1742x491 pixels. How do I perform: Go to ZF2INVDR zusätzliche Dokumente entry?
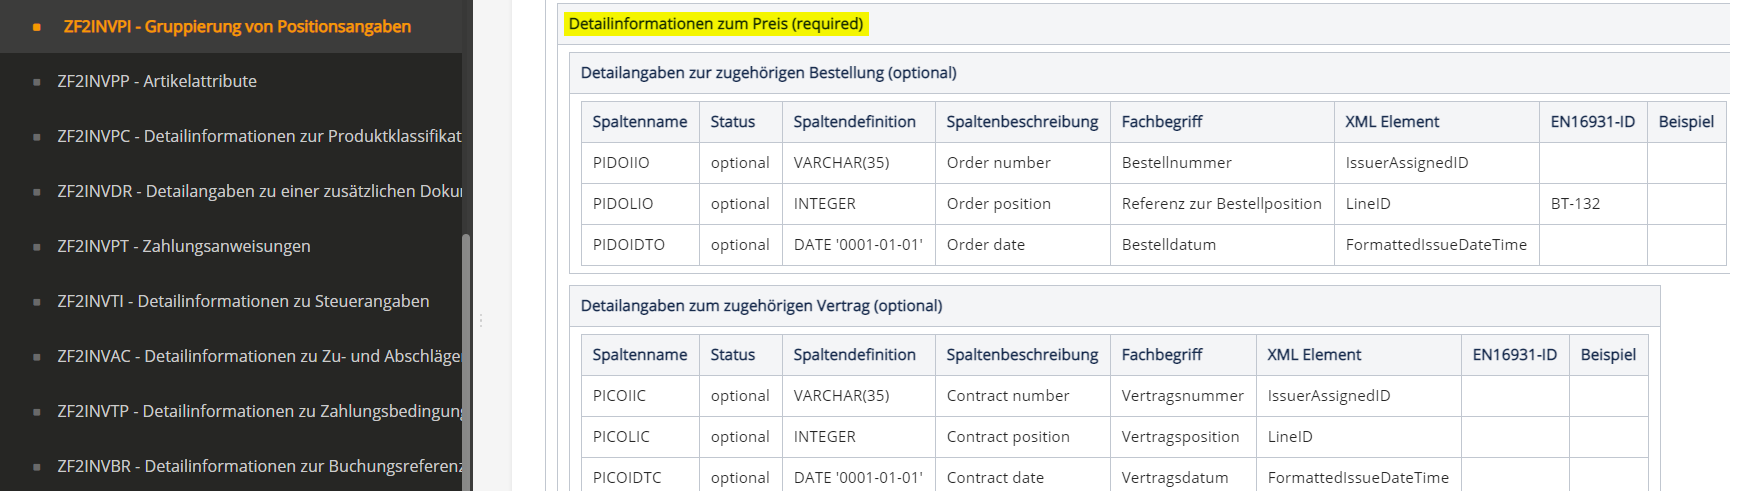click(259, 191)
